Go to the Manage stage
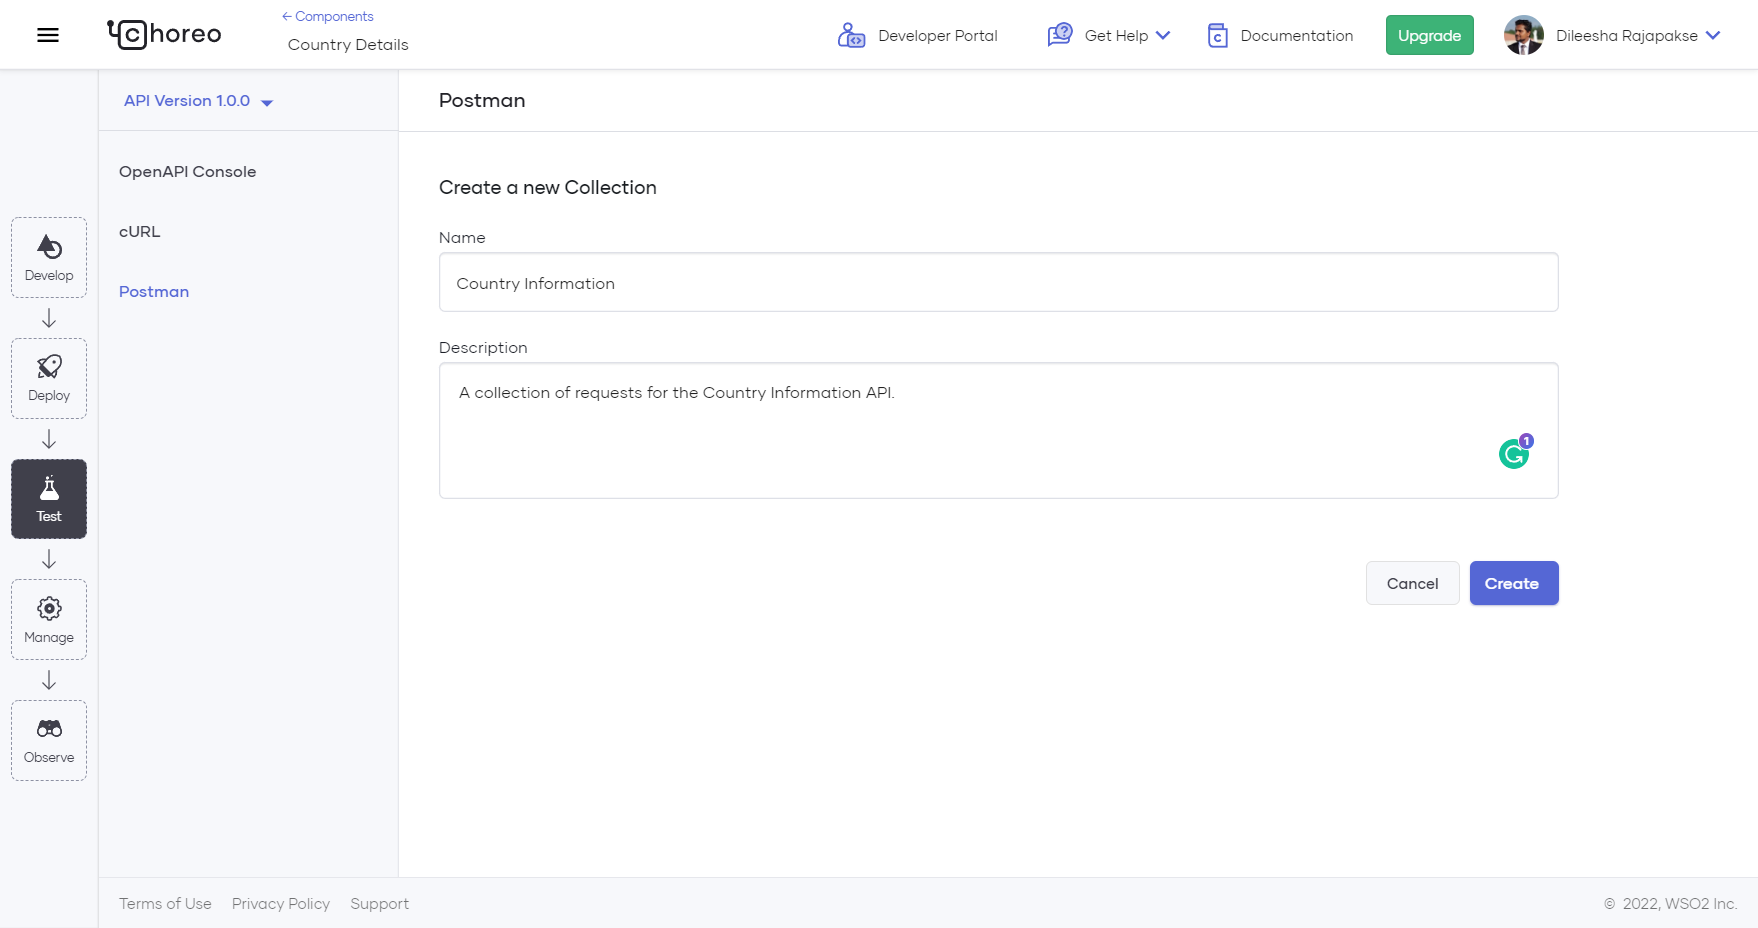The image size is (1758, 928). 49,619
